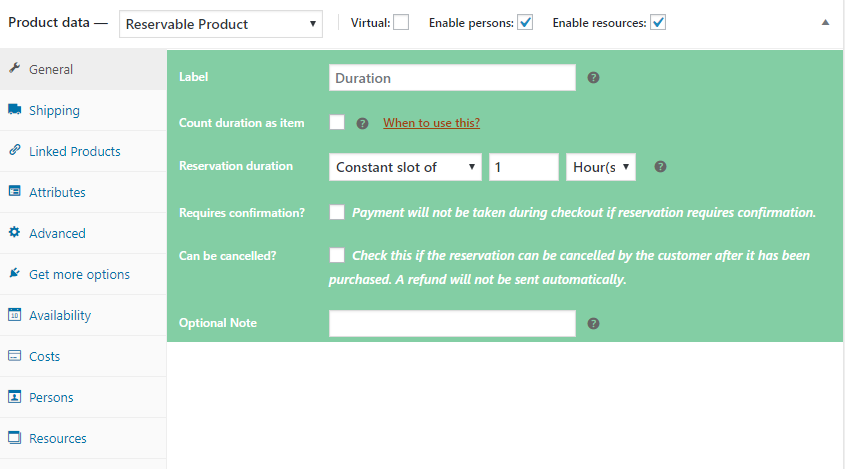Click the Availability calendar icon
Viewport: 845px width, 469px height.
pyautogui.click(x=15, y=315)
